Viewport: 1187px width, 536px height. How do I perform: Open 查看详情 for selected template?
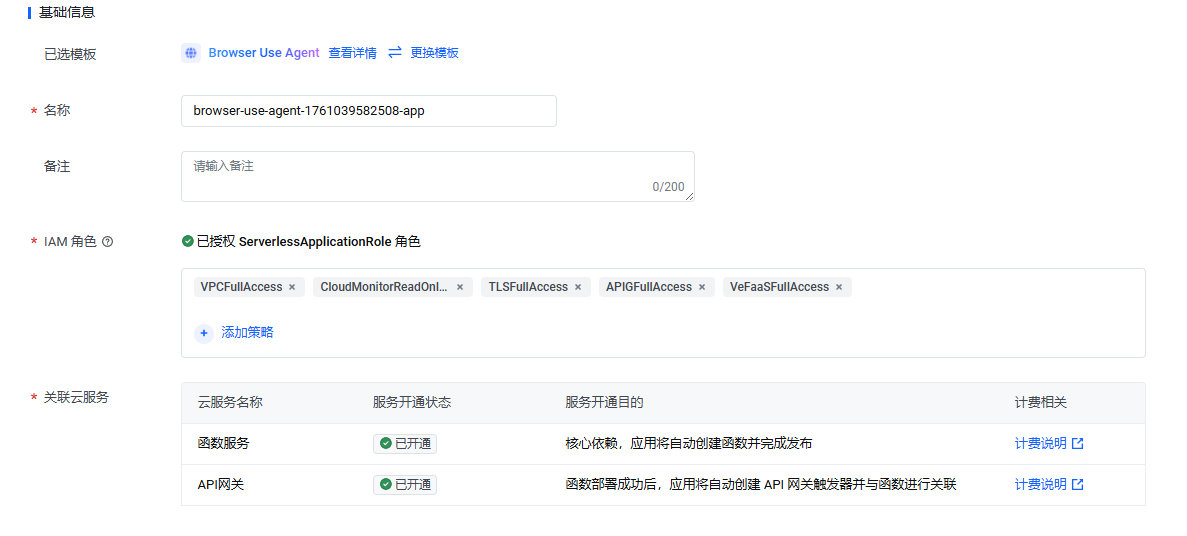point(352,53)
